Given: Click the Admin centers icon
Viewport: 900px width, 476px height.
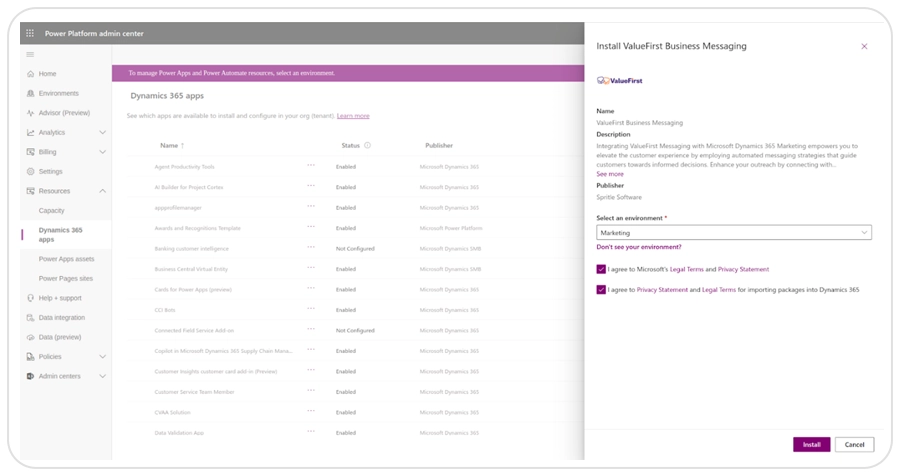Looking at the screenshot, I should click(30, 376).
